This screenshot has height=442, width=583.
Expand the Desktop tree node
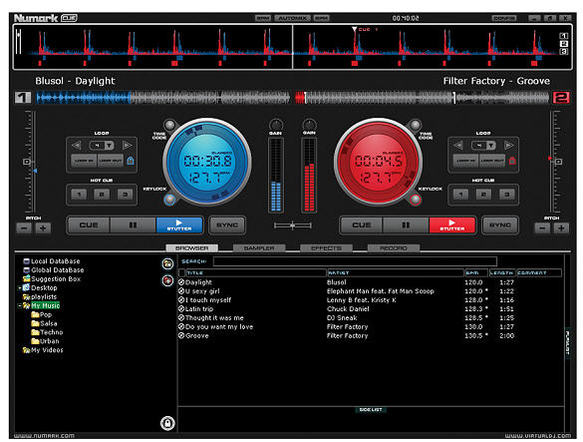[x=19, y=288]
